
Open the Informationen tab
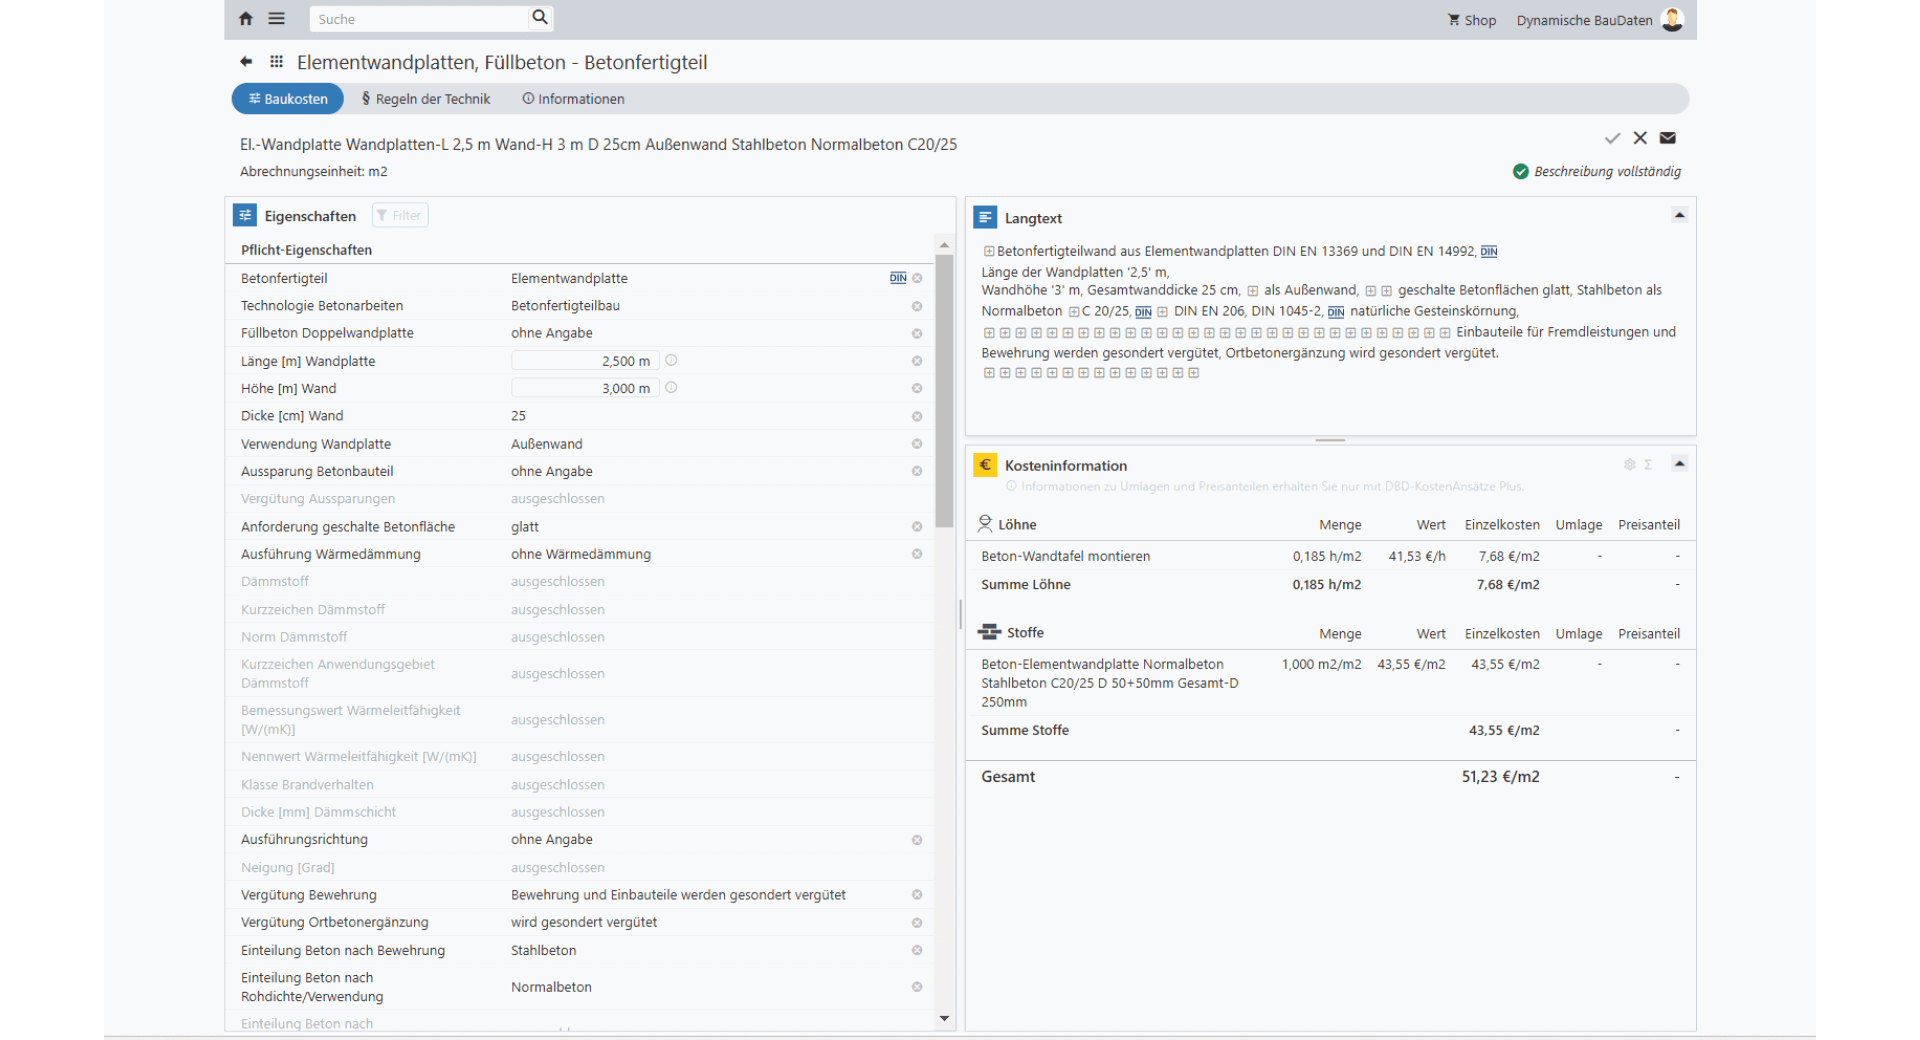click(x=573, y=99)
